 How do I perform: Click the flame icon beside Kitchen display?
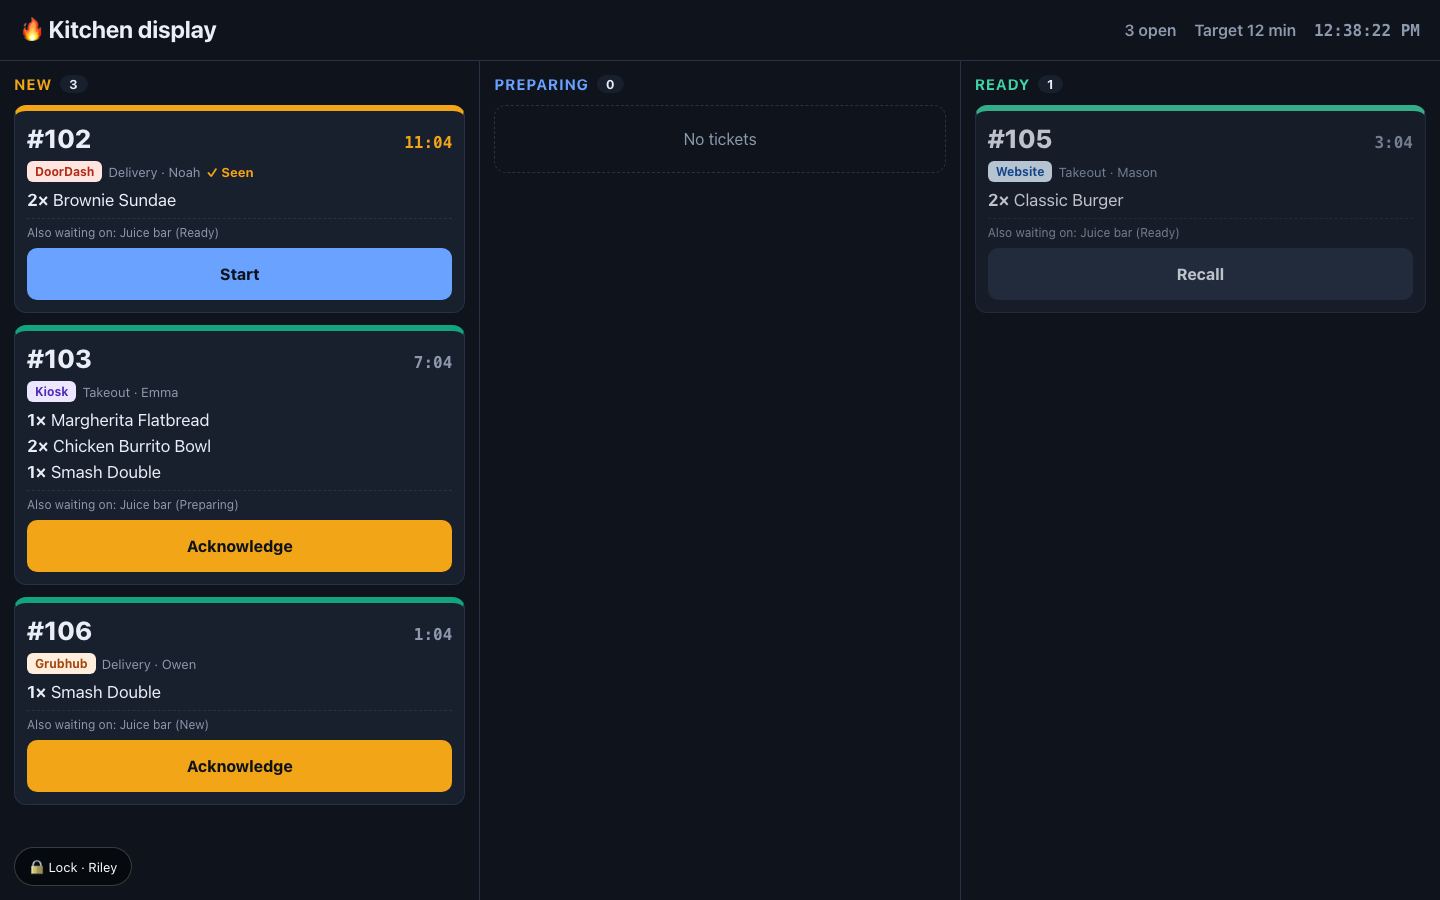[x=32, y=30]
